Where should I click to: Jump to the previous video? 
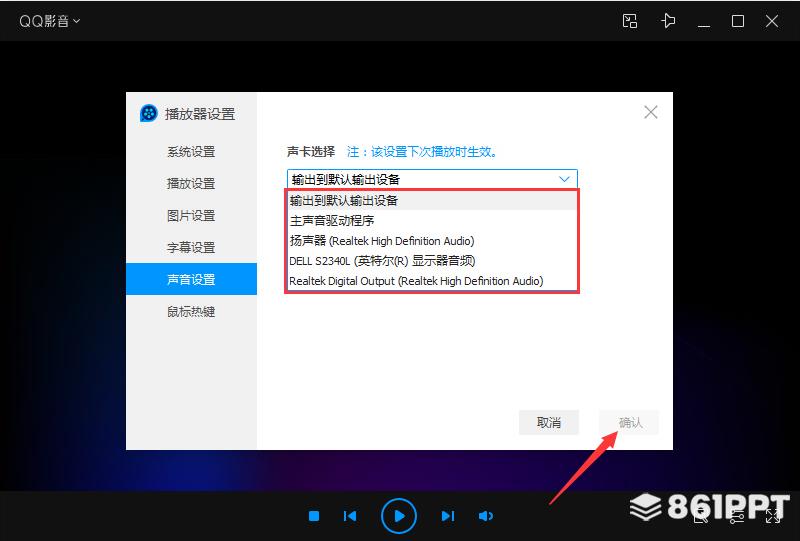pos(350,516)
